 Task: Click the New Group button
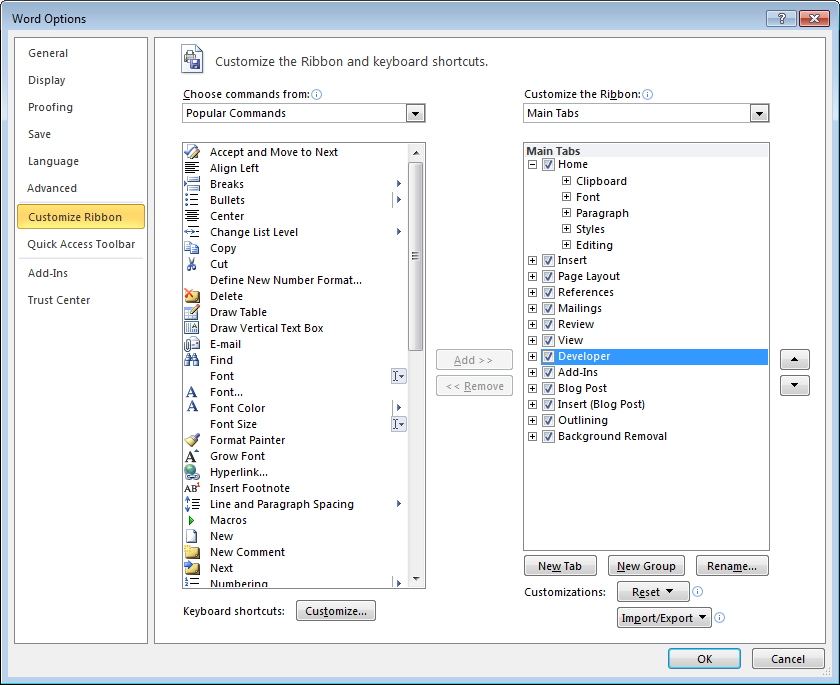646,566
